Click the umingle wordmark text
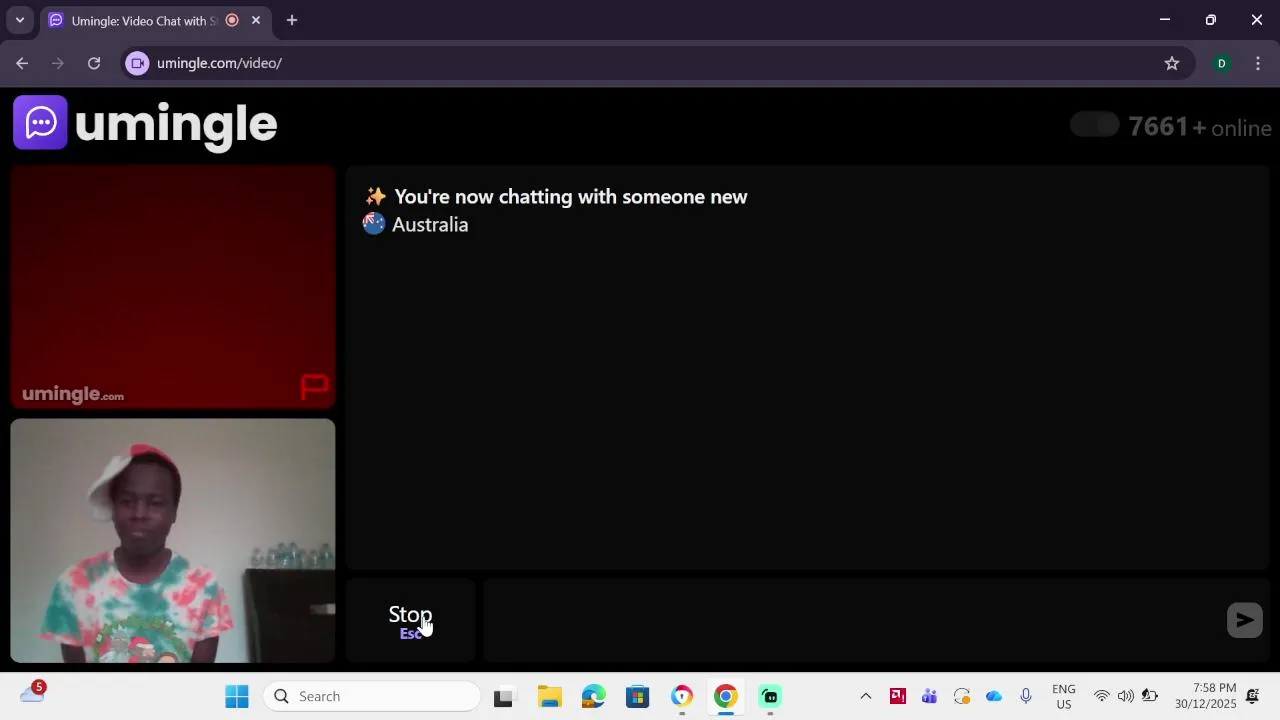 [x=176, y=124]
